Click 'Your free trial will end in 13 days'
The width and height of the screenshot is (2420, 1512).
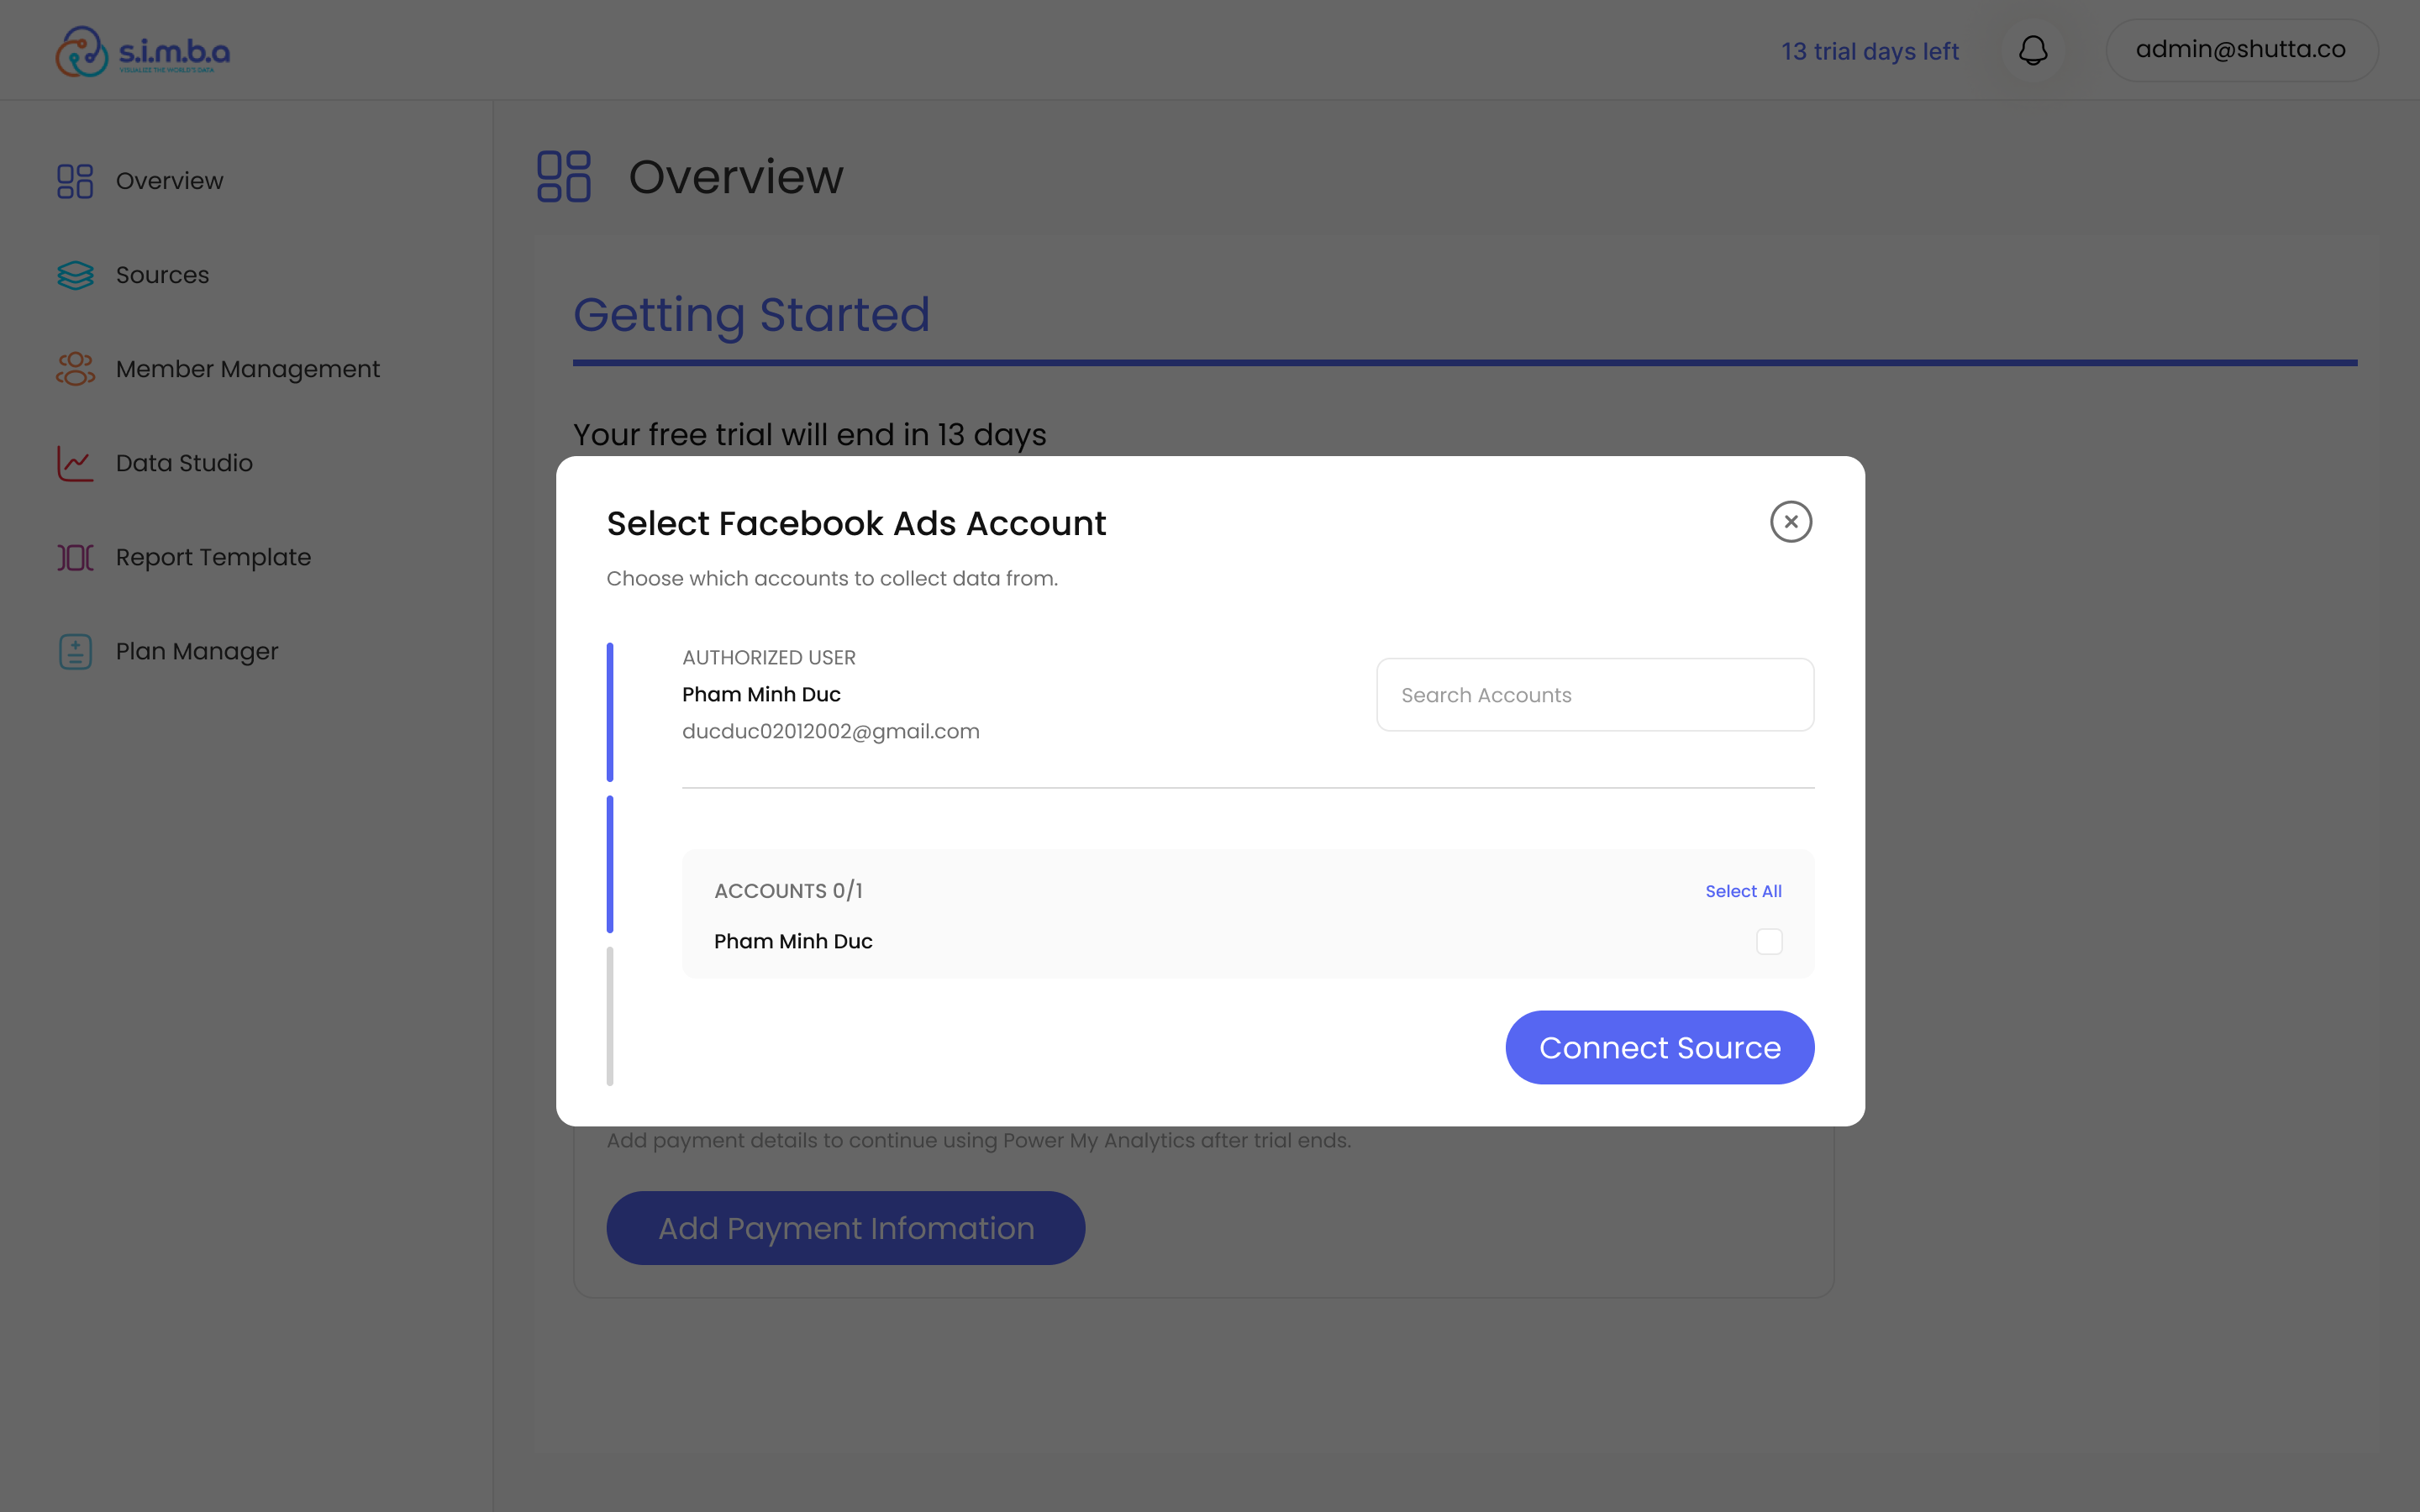[x=810, y=435]
